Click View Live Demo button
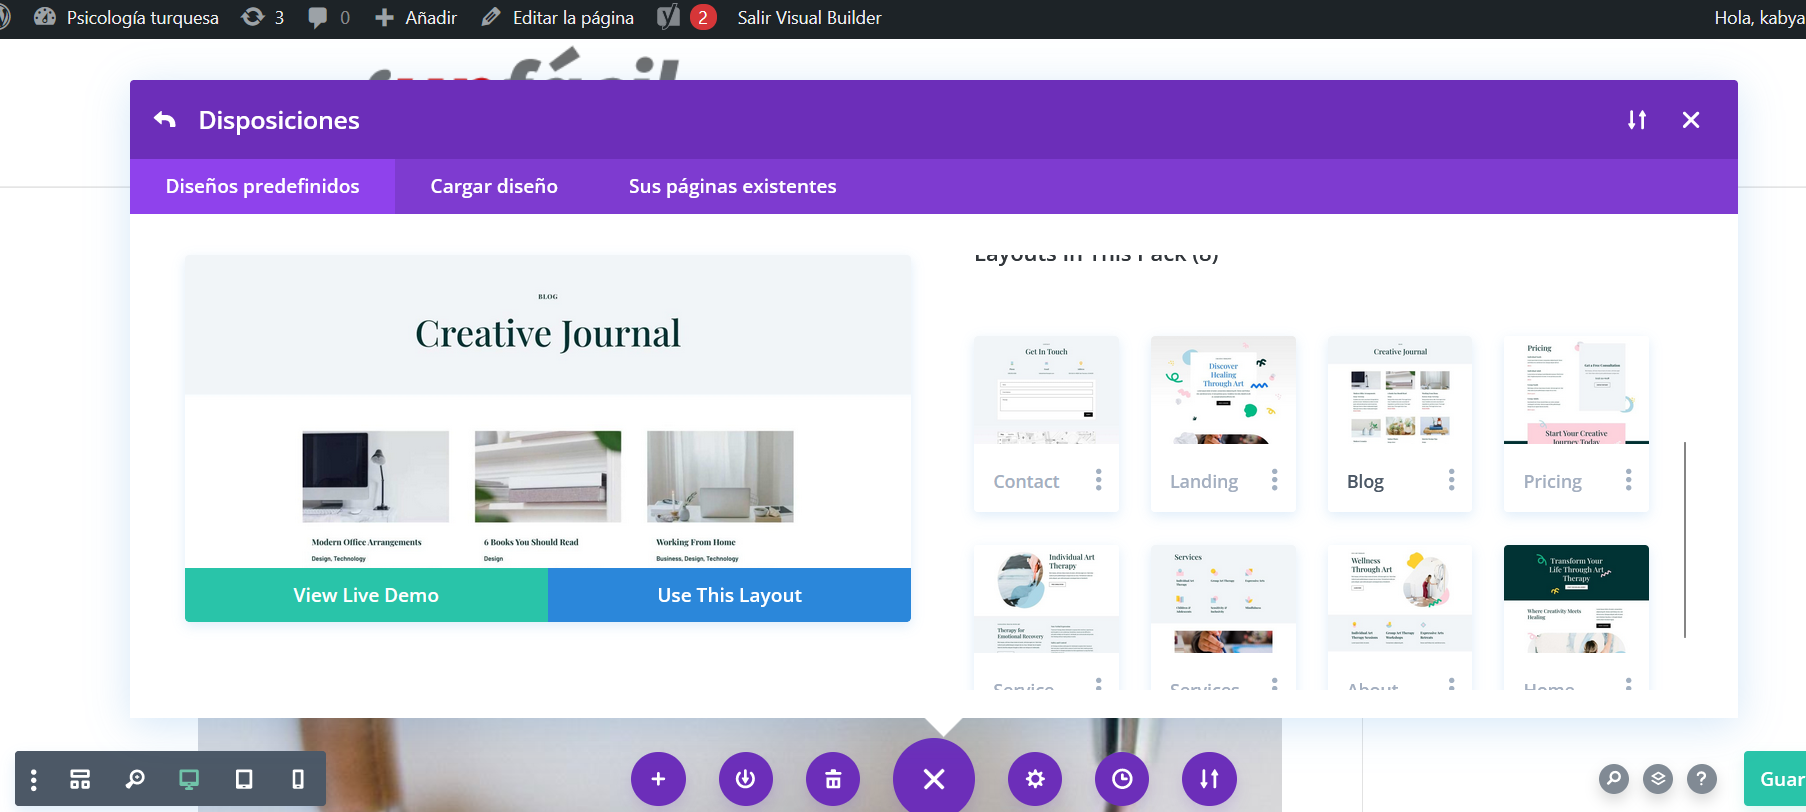 366,595
